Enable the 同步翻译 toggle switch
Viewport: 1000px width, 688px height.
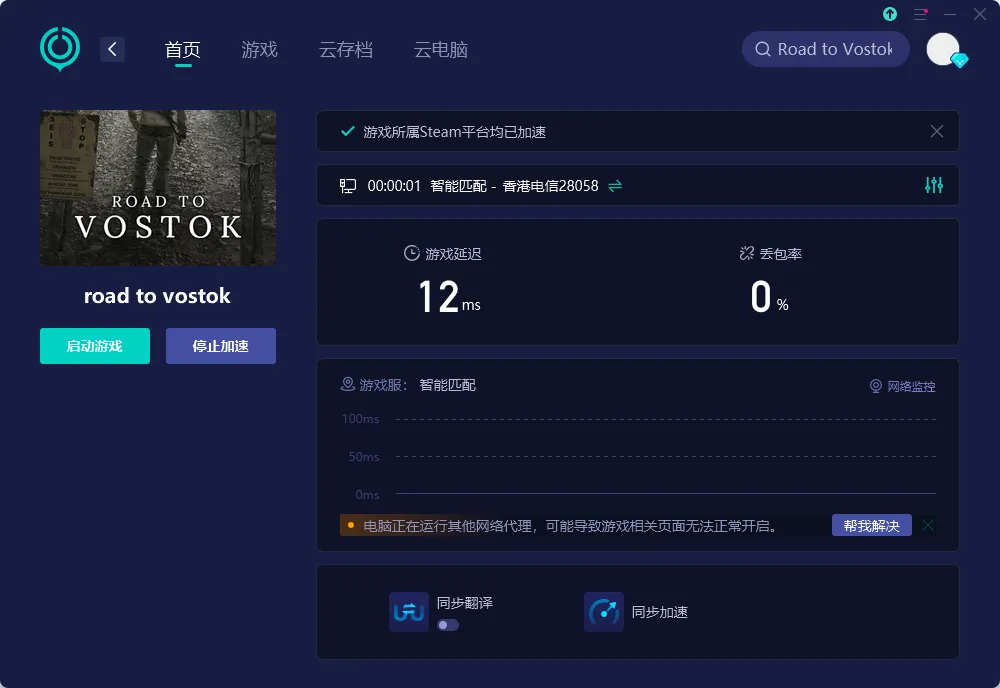pos(446,624)
